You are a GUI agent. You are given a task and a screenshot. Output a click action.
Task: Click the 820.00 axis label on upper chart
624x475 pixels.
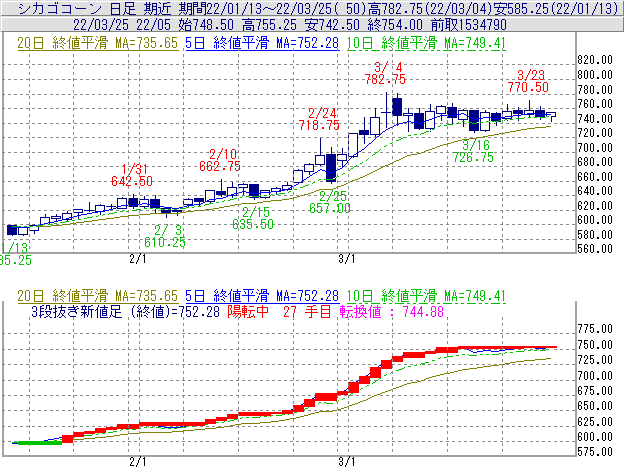[x=595, y=60]
